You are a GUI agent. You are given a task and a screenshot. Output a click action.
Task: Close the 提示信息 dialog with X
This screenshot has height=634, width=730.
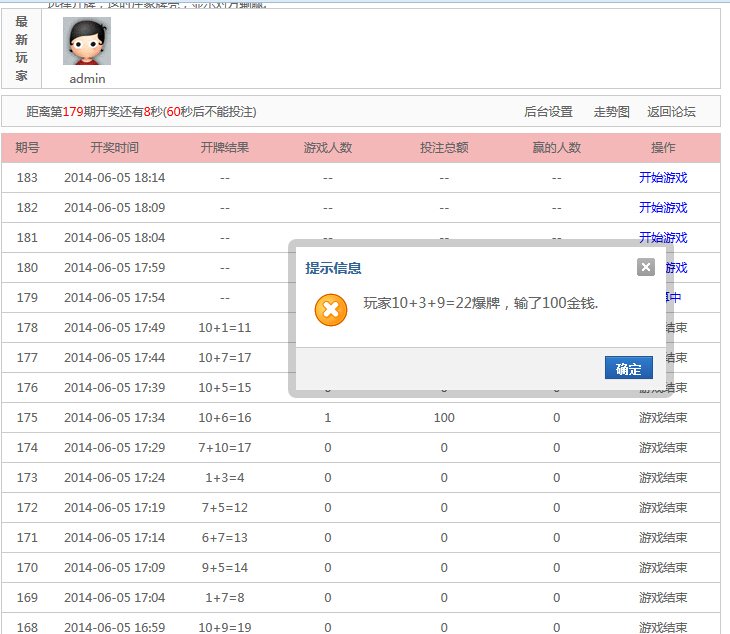tap(646, 267)
